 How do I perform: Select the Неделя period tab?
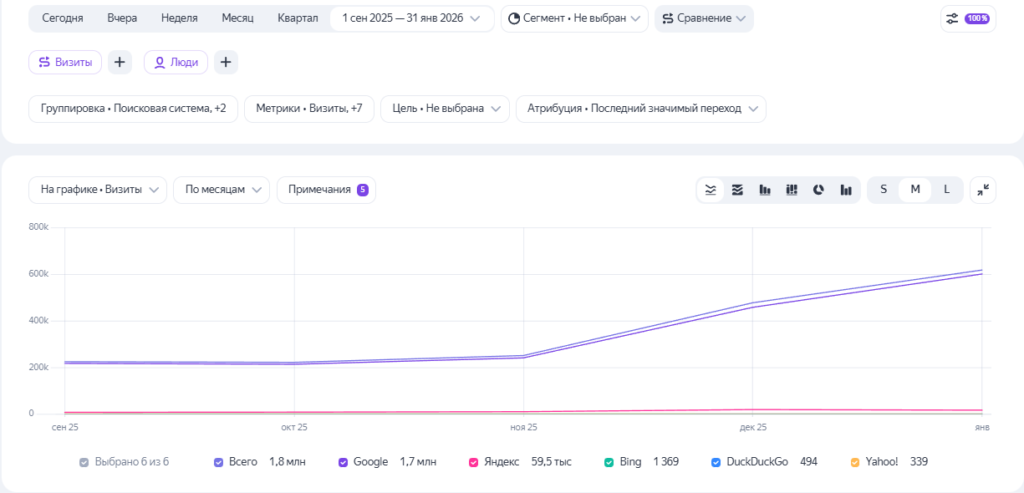tap(179, 19)
